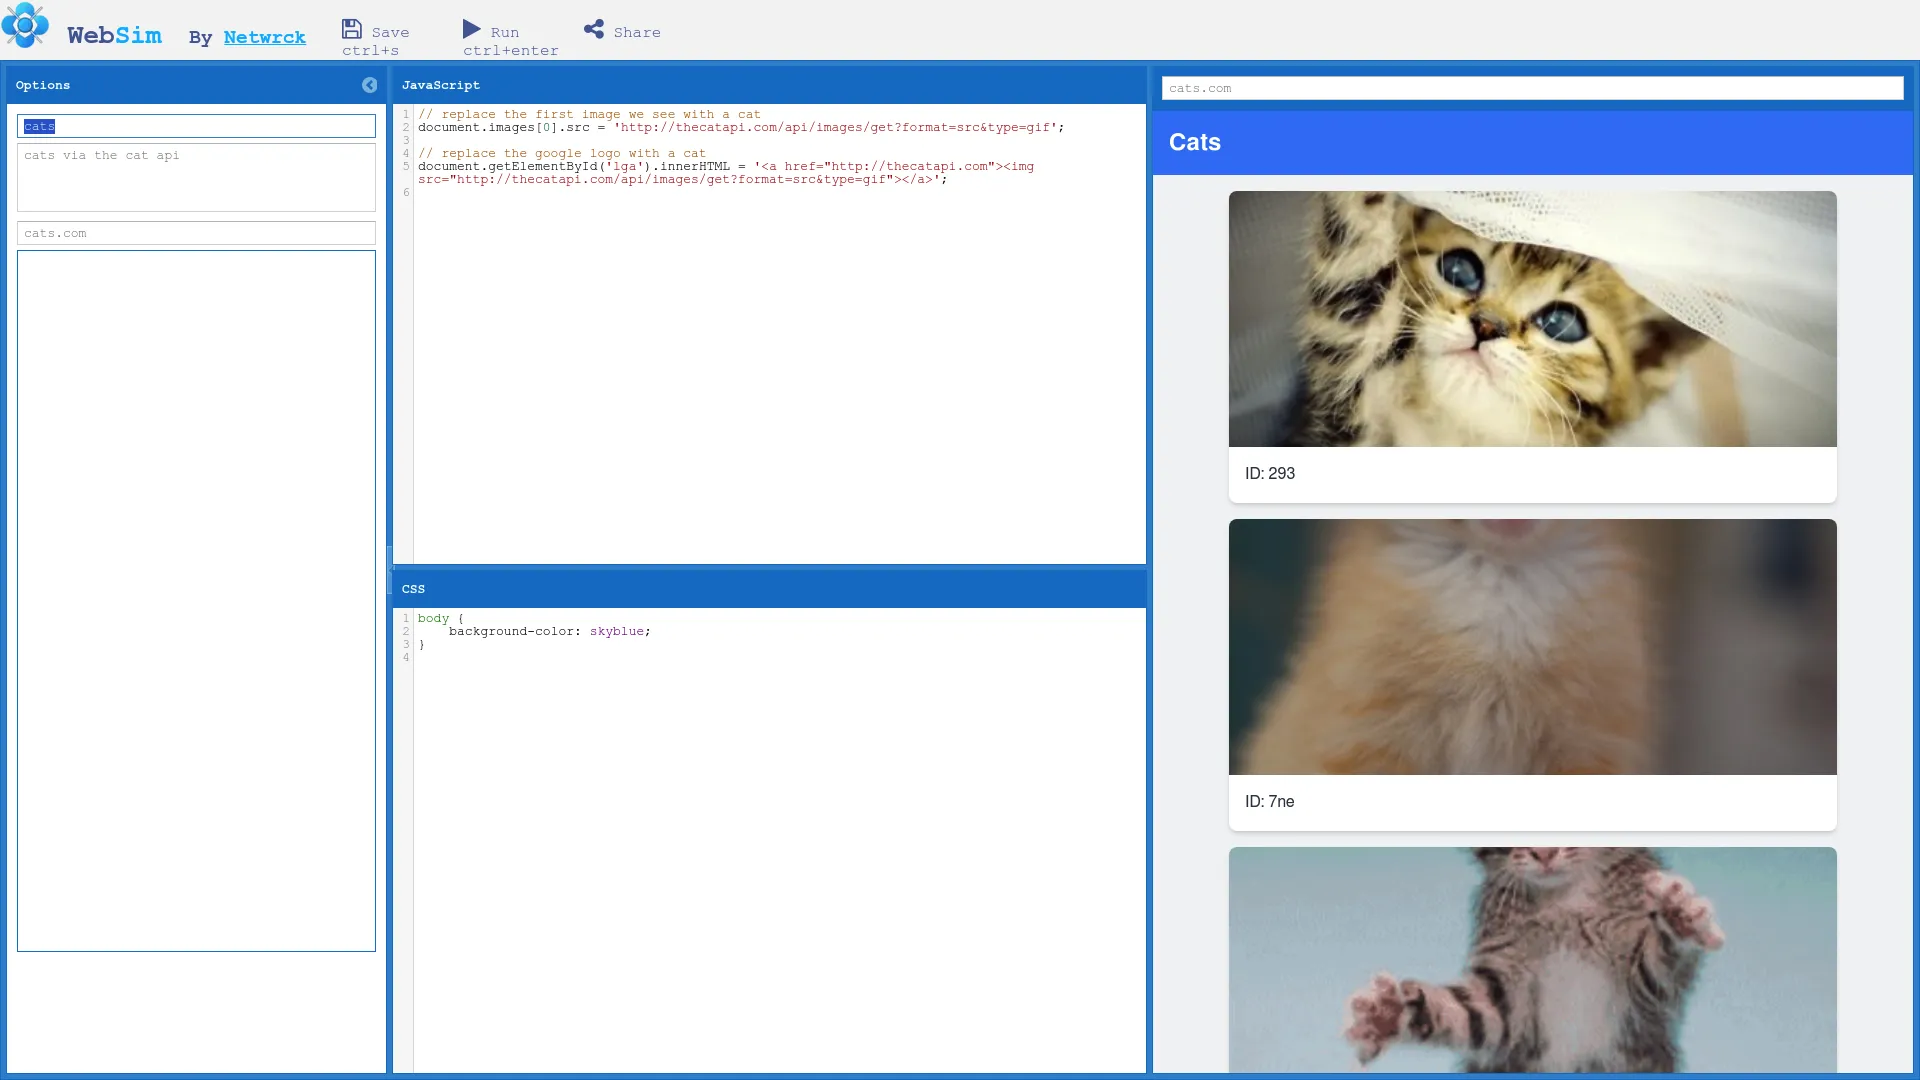Click the 'ID: 293' caption
Image resolution: width=1920 pixels, height=1080 pixels.
(1270, 473)
